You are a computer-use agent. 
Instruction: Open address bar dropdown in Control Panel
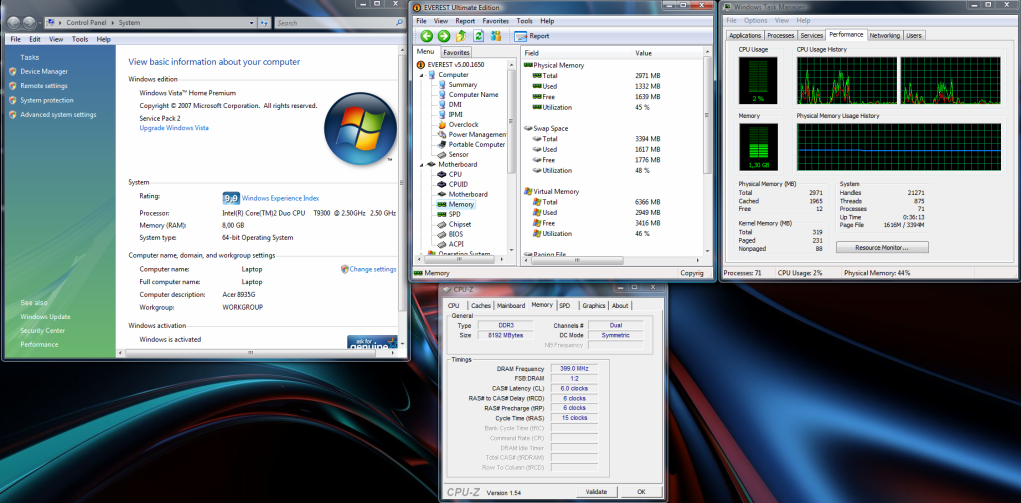252,23
